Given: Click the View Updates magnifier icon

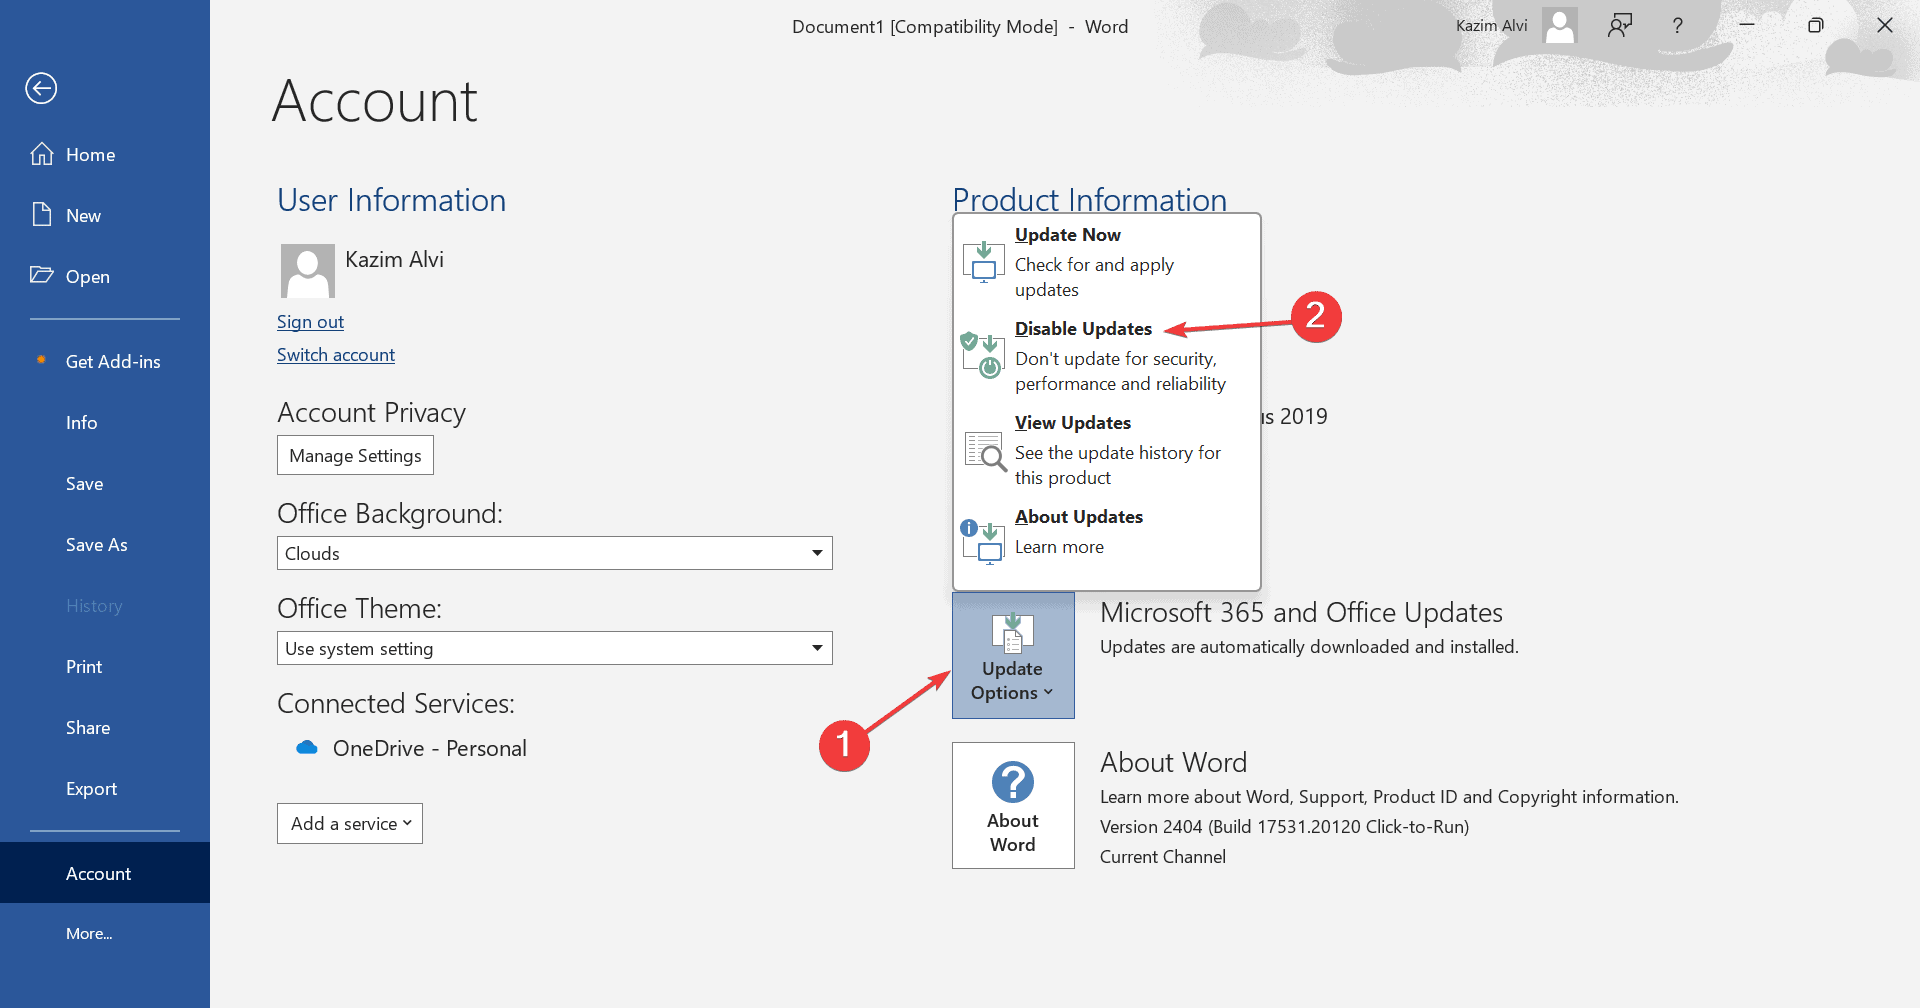Looking at the screenshot, I should point(984,450).
